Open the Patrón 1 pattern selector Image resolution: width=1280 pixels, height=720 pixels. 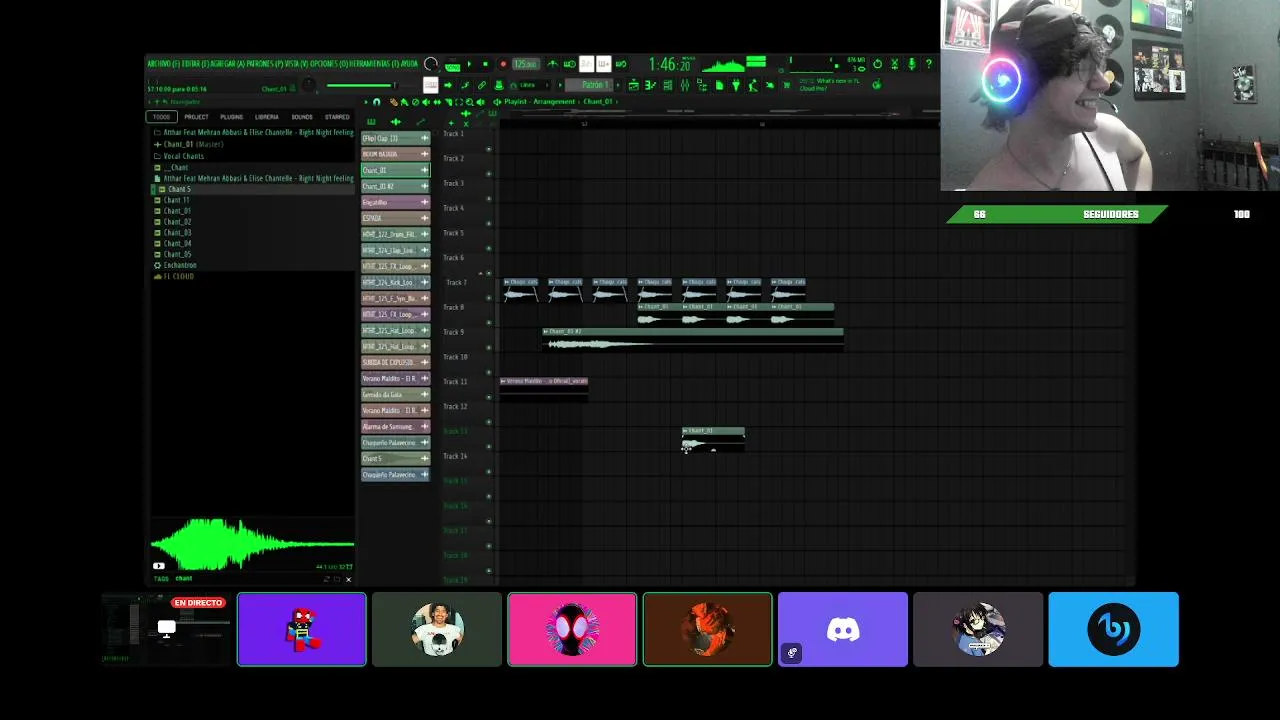pos(588,85)
